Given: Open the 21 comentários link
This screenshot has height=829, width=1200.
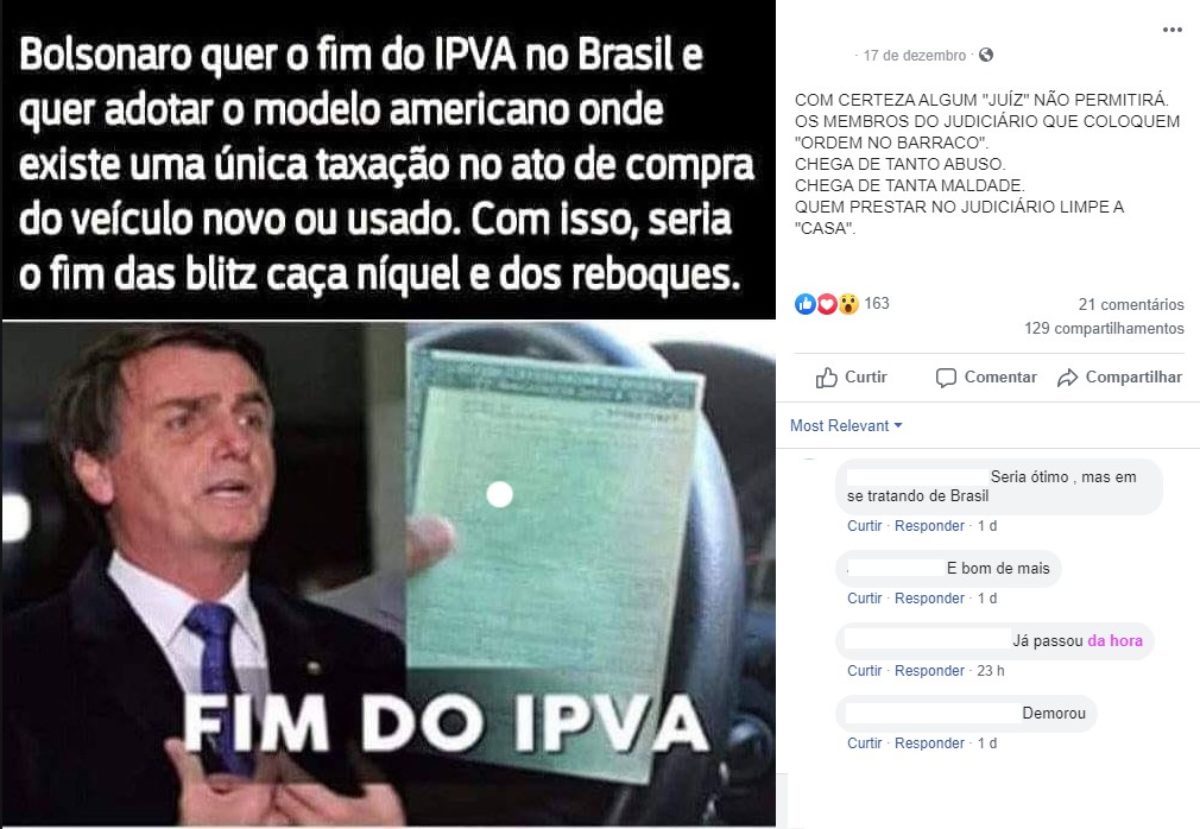Looking at the screenshot, I should 1131,305.
